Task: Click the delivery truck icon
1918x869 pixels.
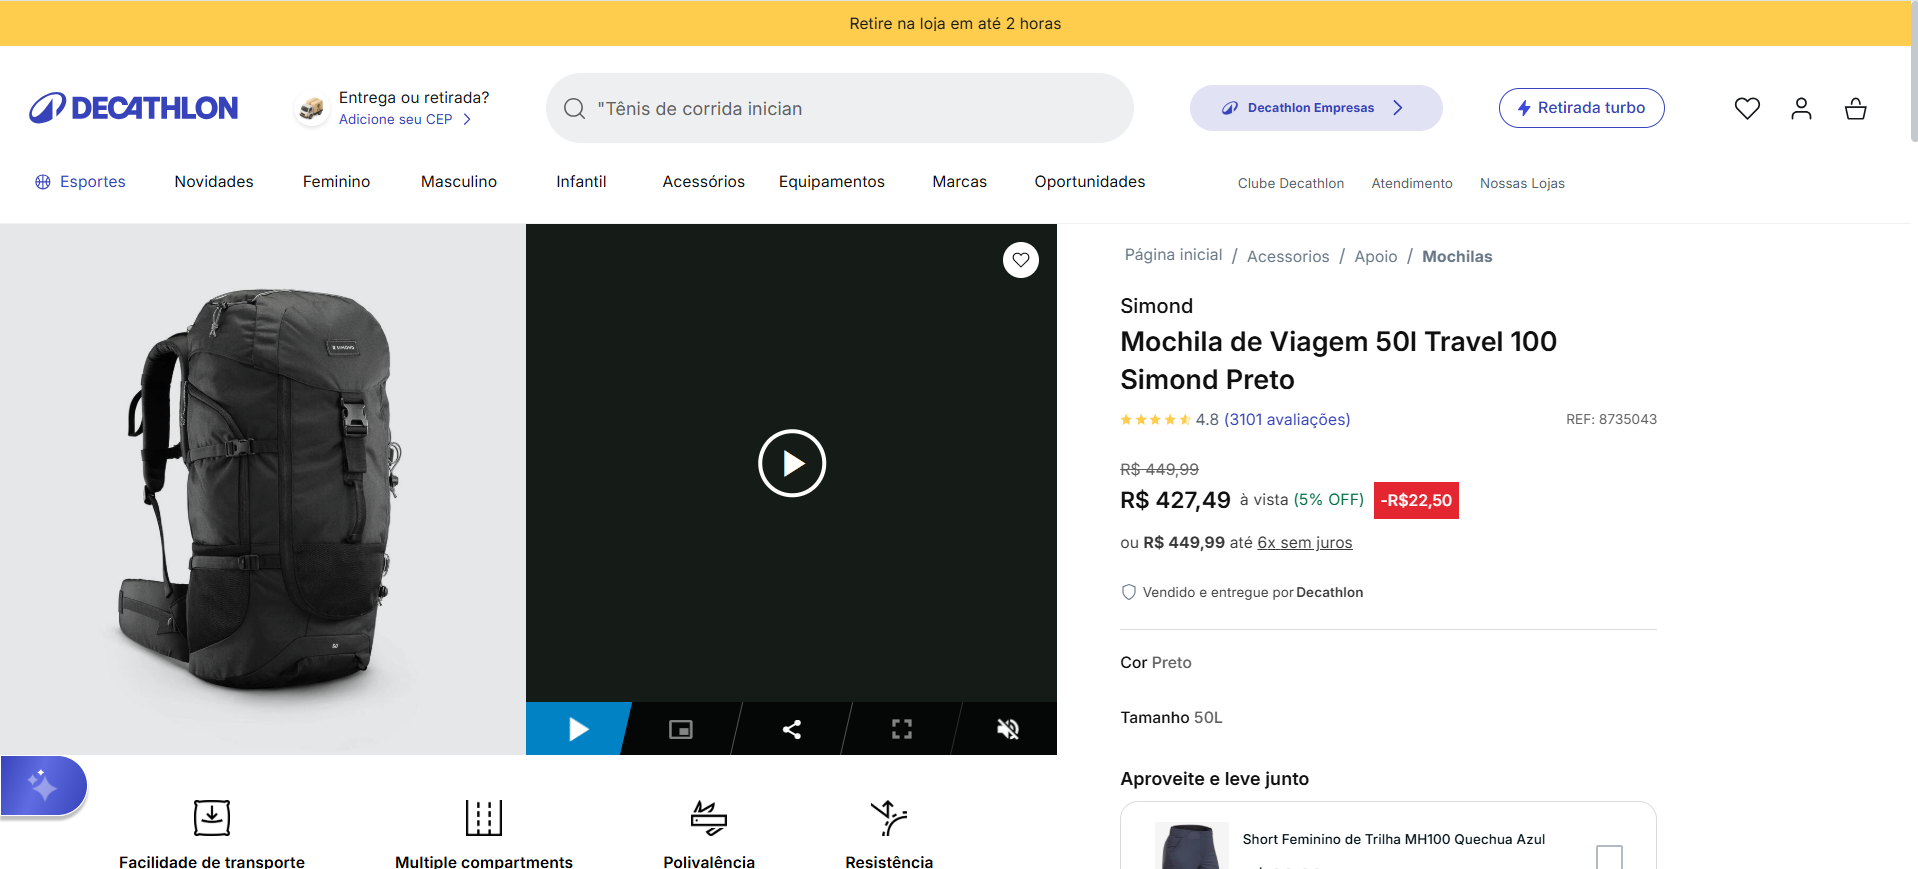Action: point(312,108)
